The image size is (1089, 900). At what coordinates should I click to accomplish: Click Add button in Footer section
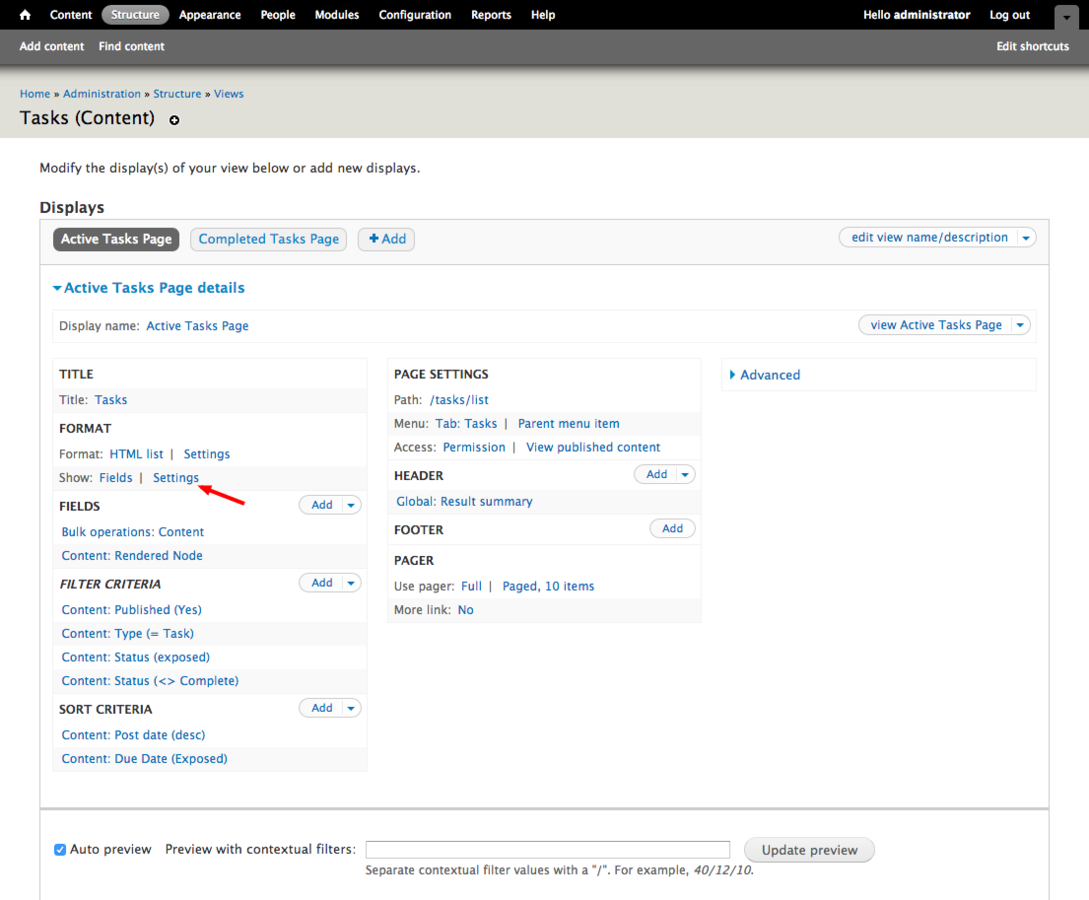click(x=672, y=528)
